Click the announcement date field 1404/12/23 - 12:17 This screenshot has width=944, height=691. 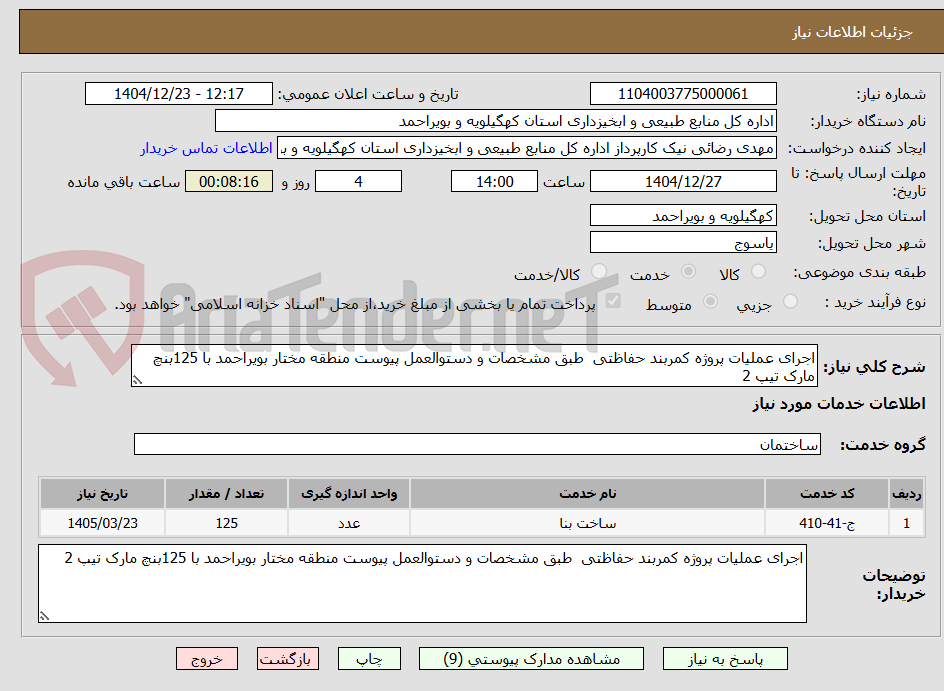pos(179,94)
